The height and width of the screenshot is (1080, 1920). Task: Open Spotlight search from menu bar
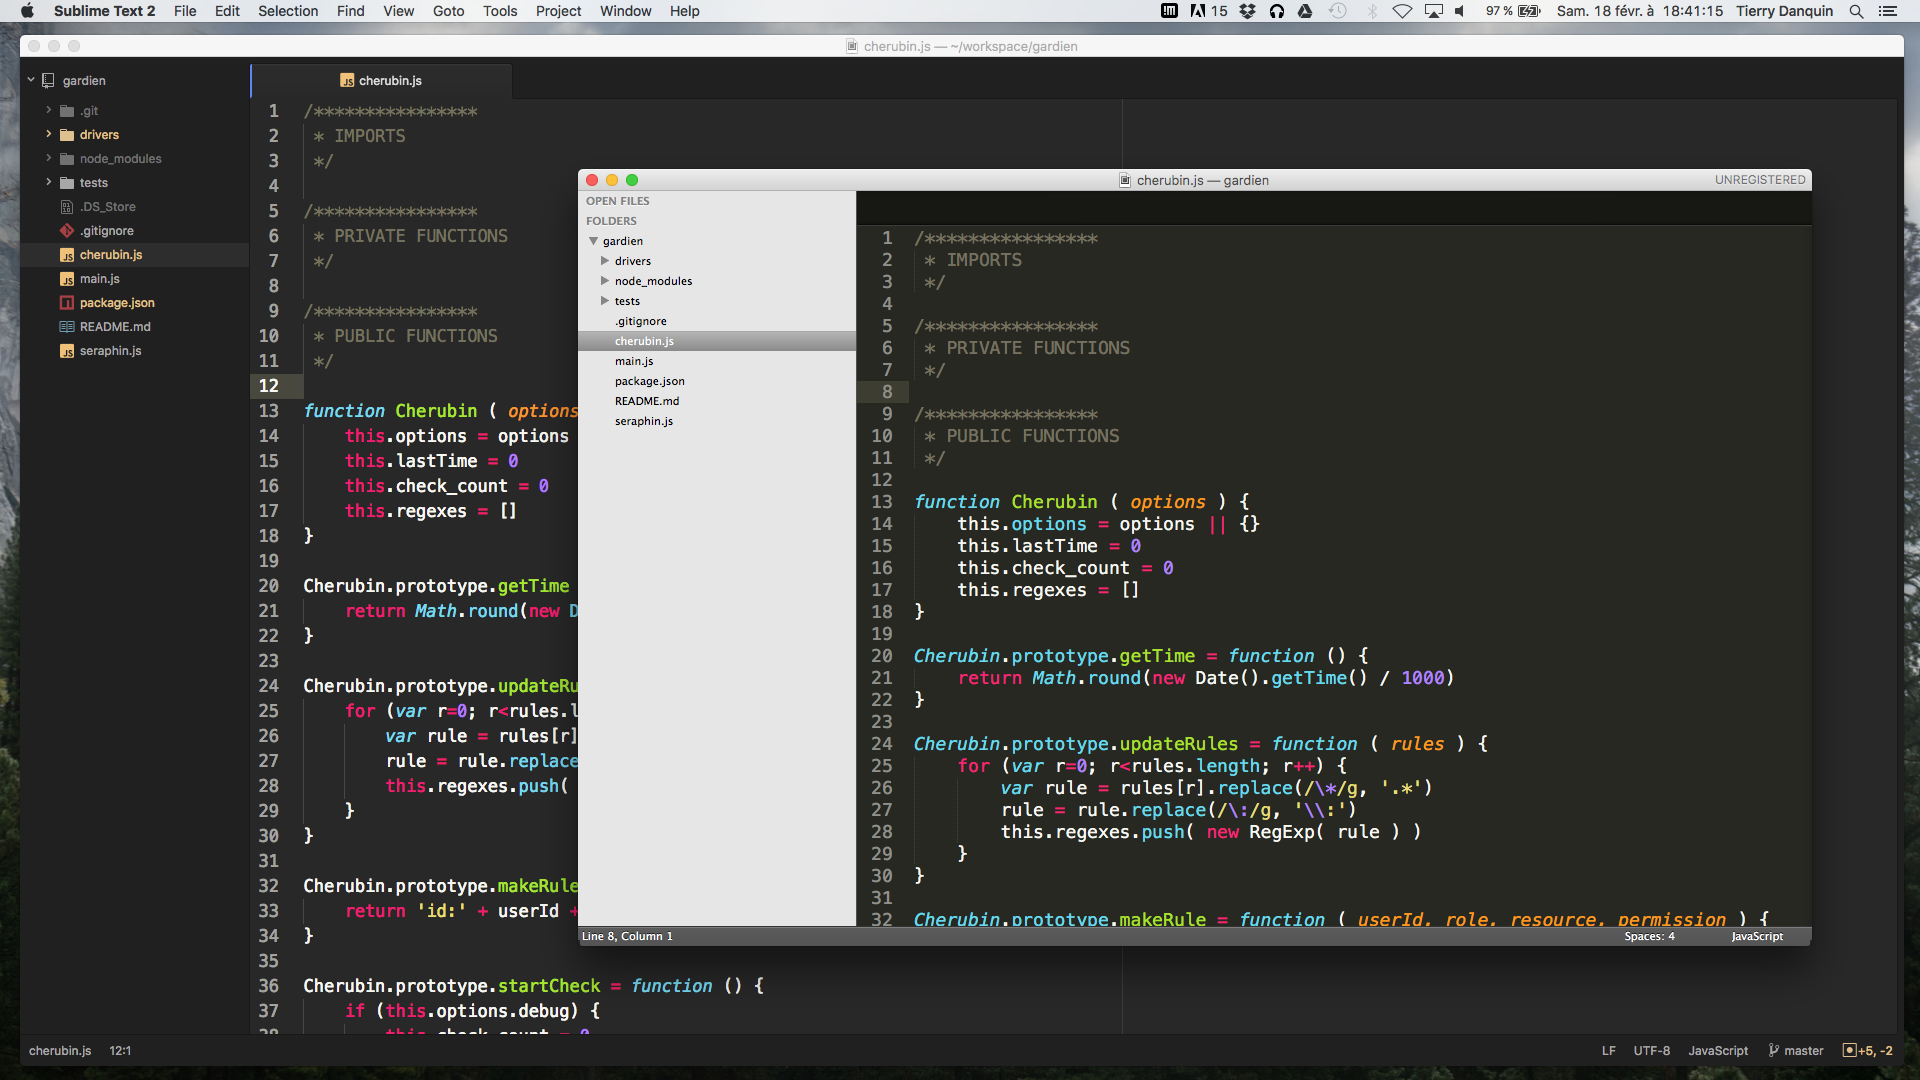click(1856, 11)
